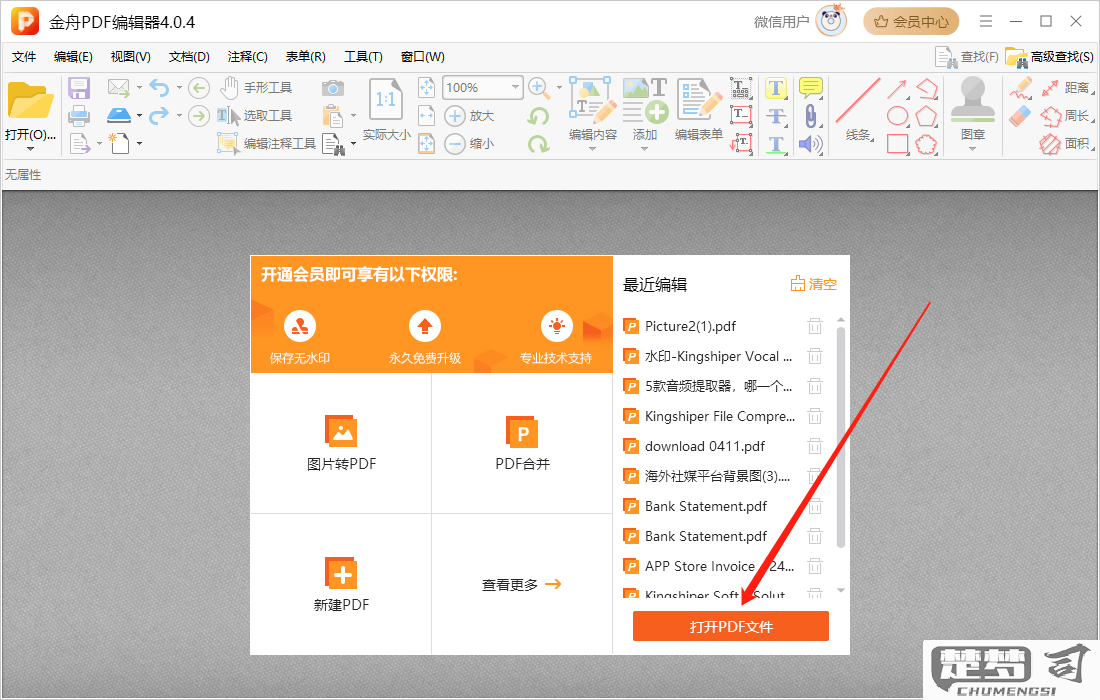Click the email envelope icon
This screenshot has height=700, width=1100.
click(x=119, y=88)
